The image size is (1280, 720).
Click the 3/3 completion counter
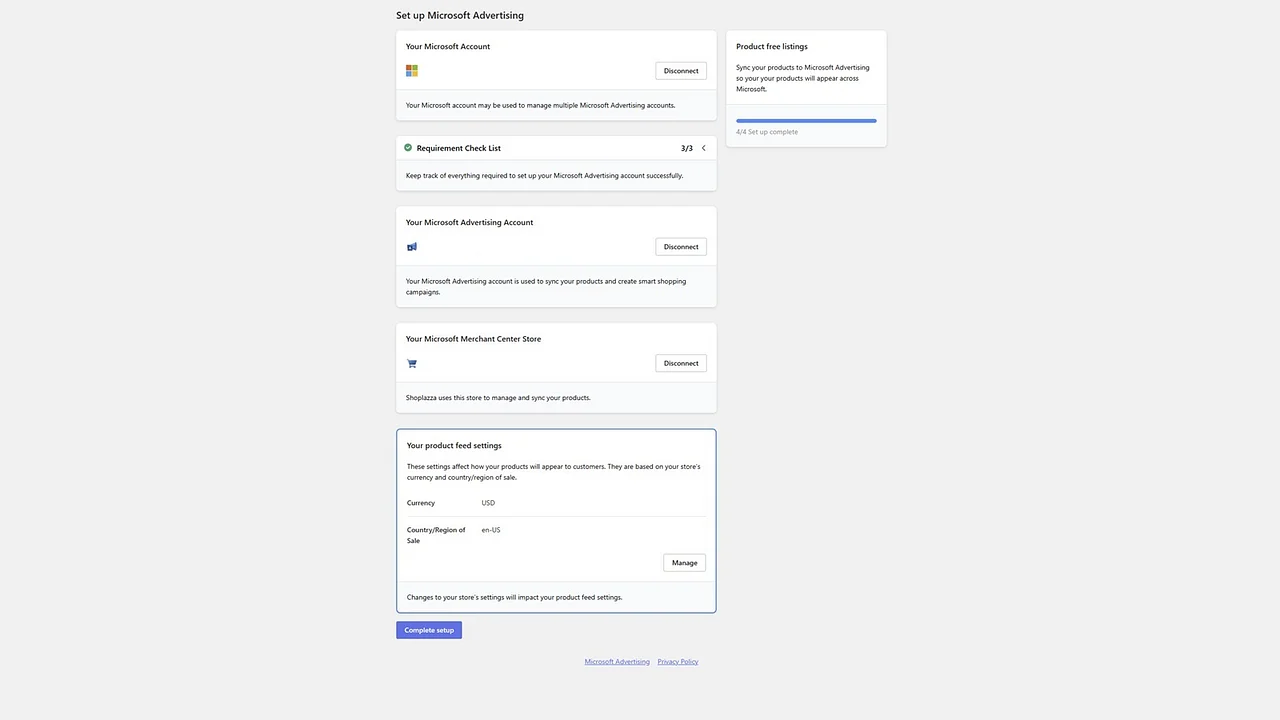[686, 147]
